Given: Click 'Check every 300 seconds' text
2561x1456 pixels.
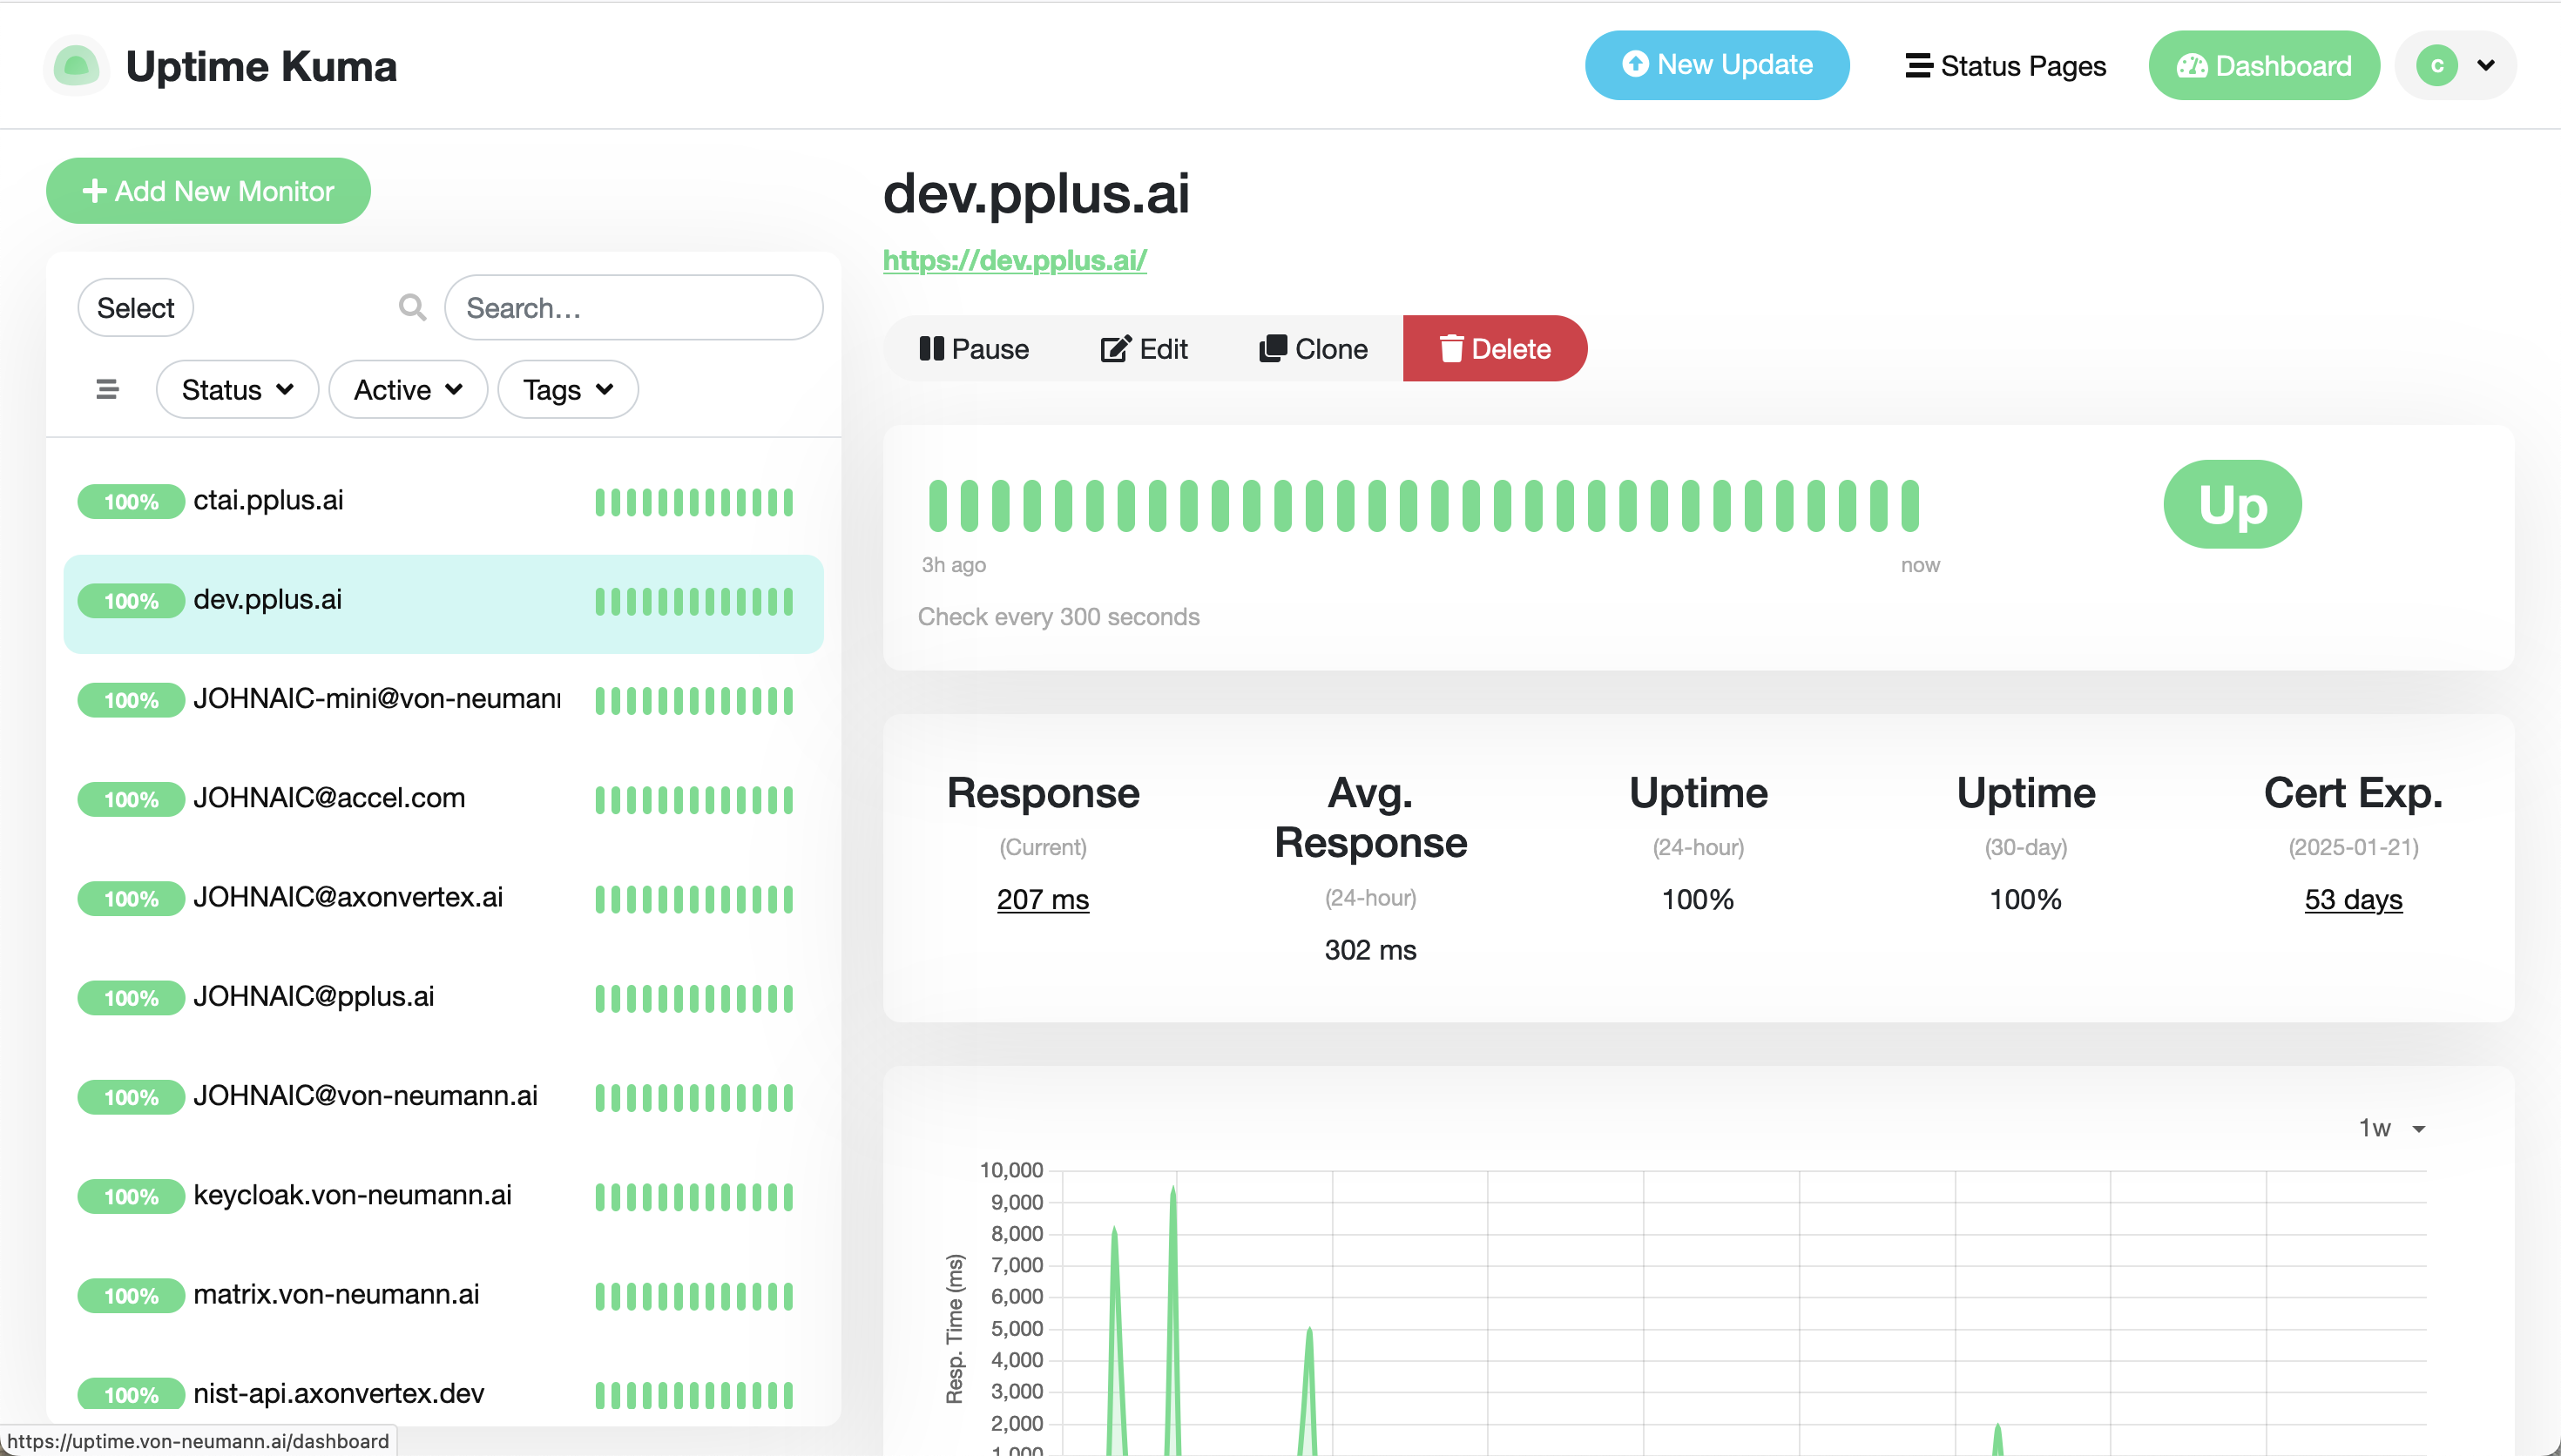Looking at the screenshot, I should pos(1058,617).
